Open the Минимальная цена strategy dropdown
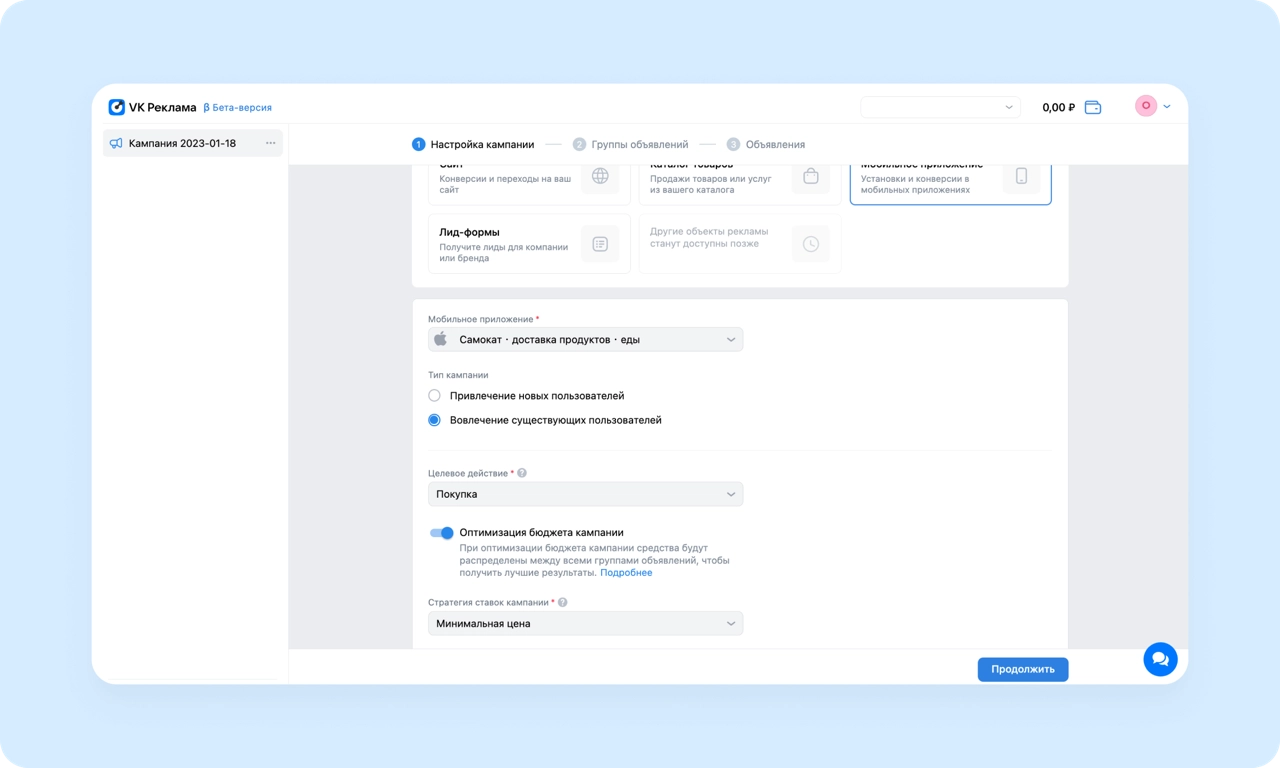Viewport: 1280px width, 768px height. pyautogui.click(x=585, y=624)
